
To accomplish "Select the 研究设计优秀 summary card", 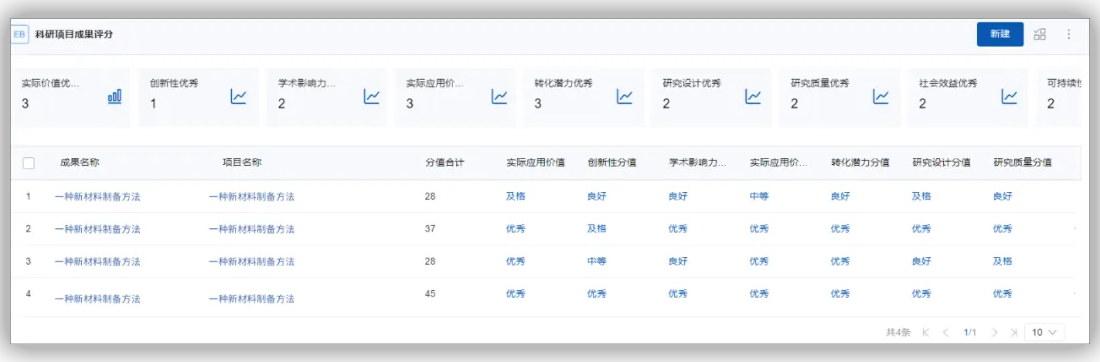I will pos(712,98).
